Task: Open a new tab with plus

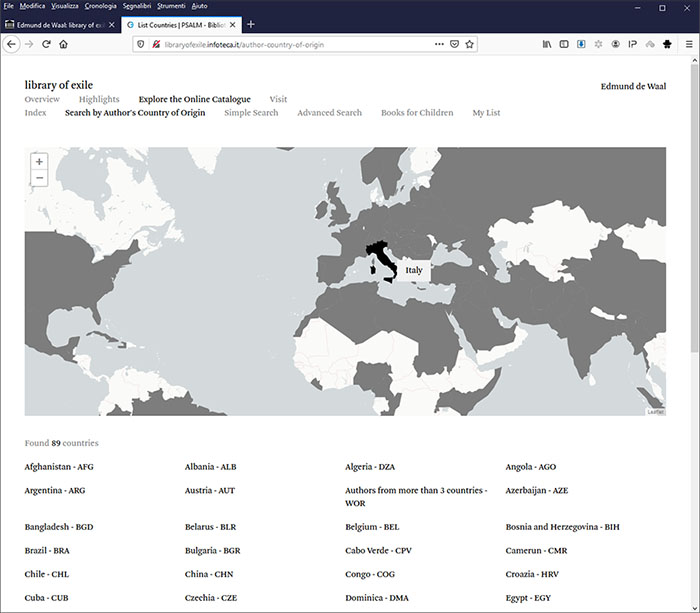Action: [x=250, y=25]
